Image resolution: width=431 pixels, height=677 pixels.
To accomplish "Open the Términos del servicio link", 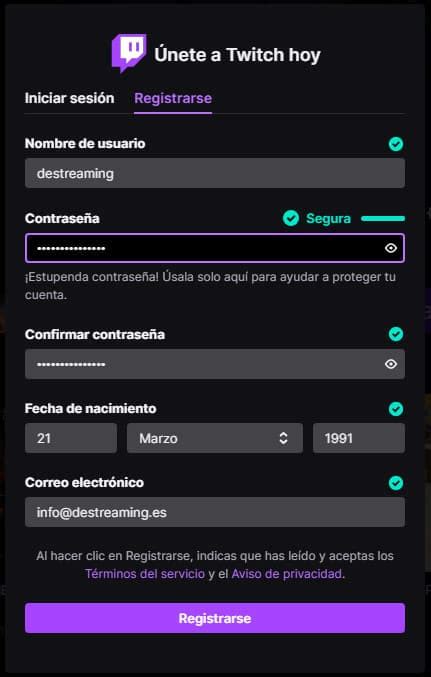I will (145, 574).
